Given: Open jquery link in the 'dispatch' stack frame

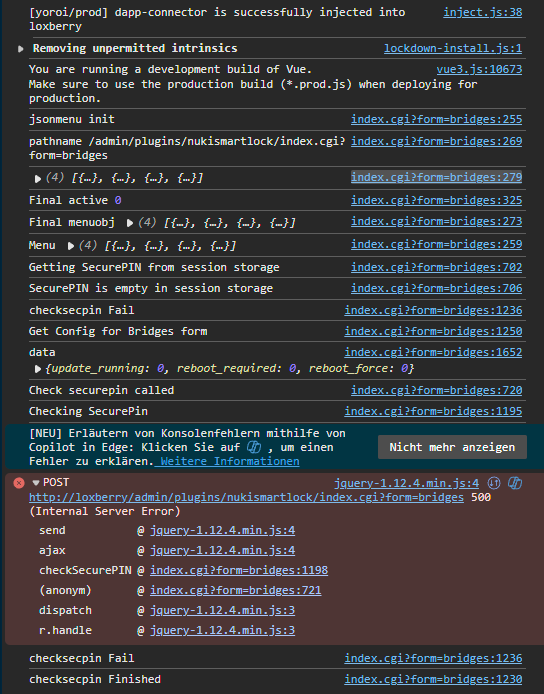Looking at the screenshot, I should (x=222, y=610).
